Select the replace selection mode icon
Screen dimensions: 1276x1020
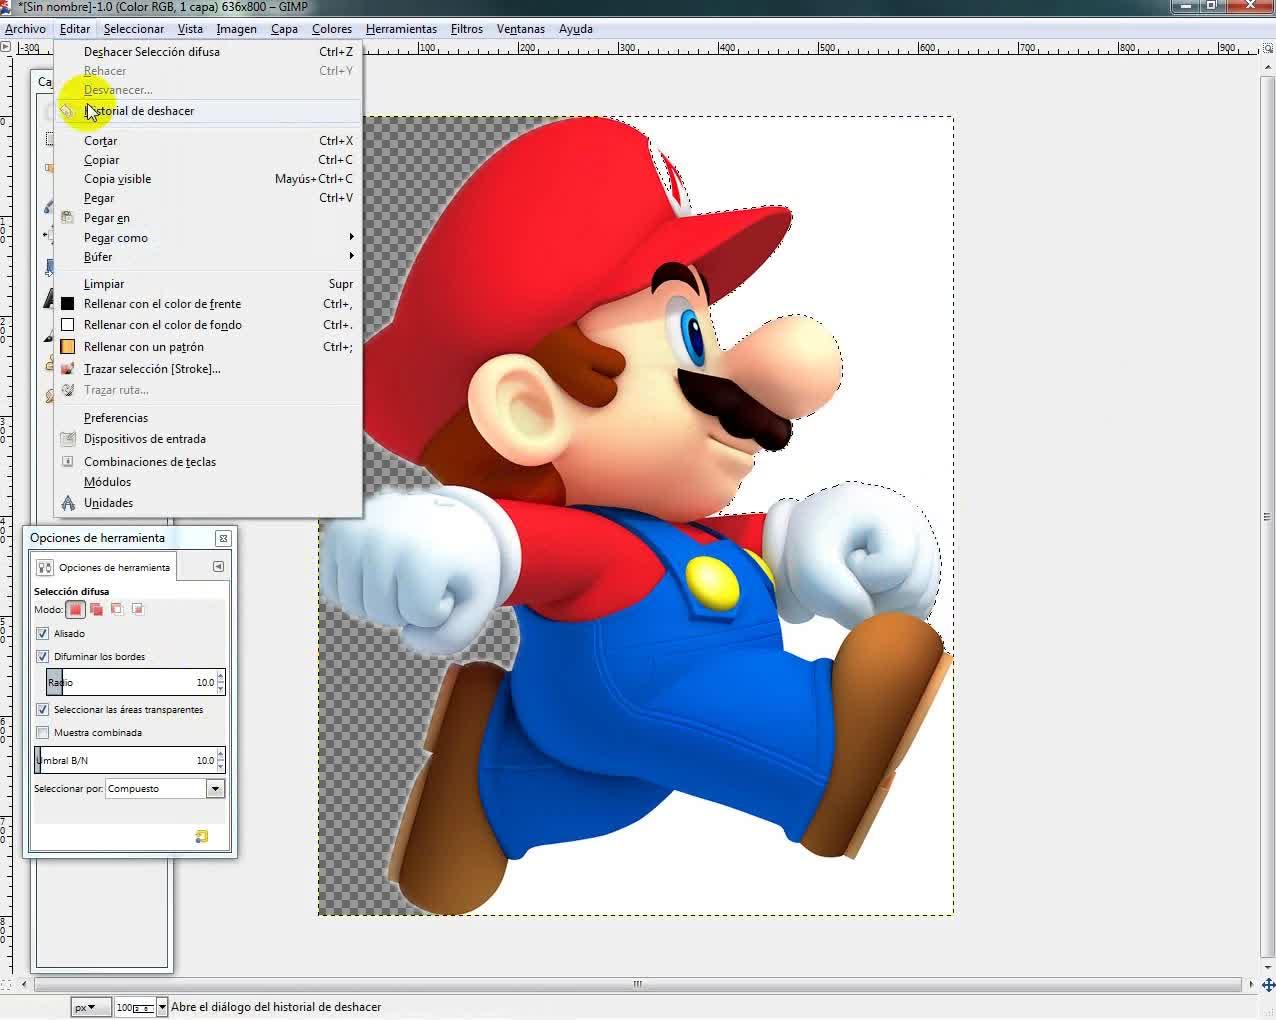coord(76,609)
